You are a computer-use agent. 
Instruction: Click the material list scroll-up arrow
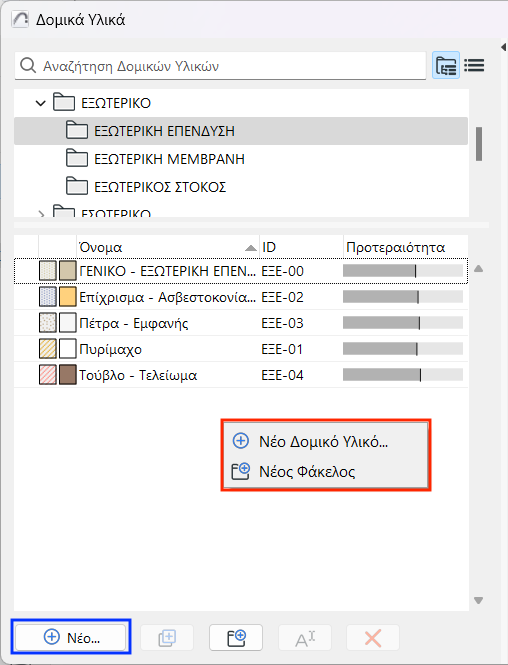tap(479, 268)
